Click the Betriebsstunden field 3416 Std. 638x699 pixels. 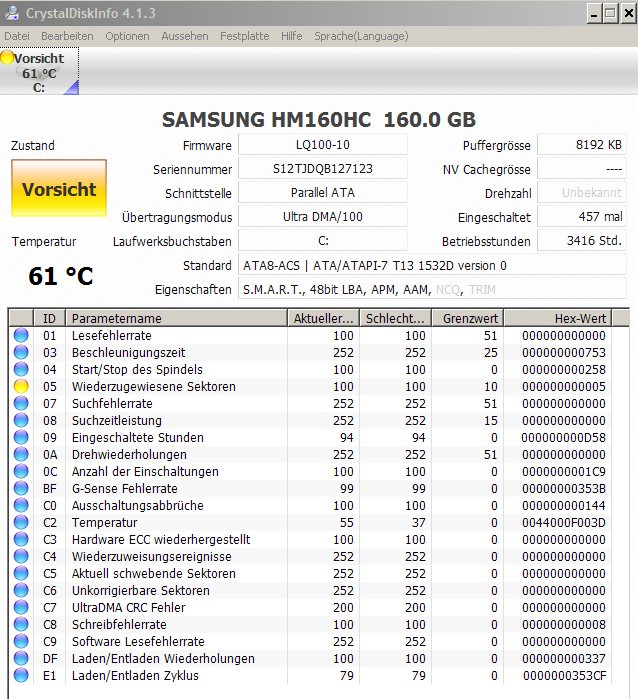tap(582, 241)
